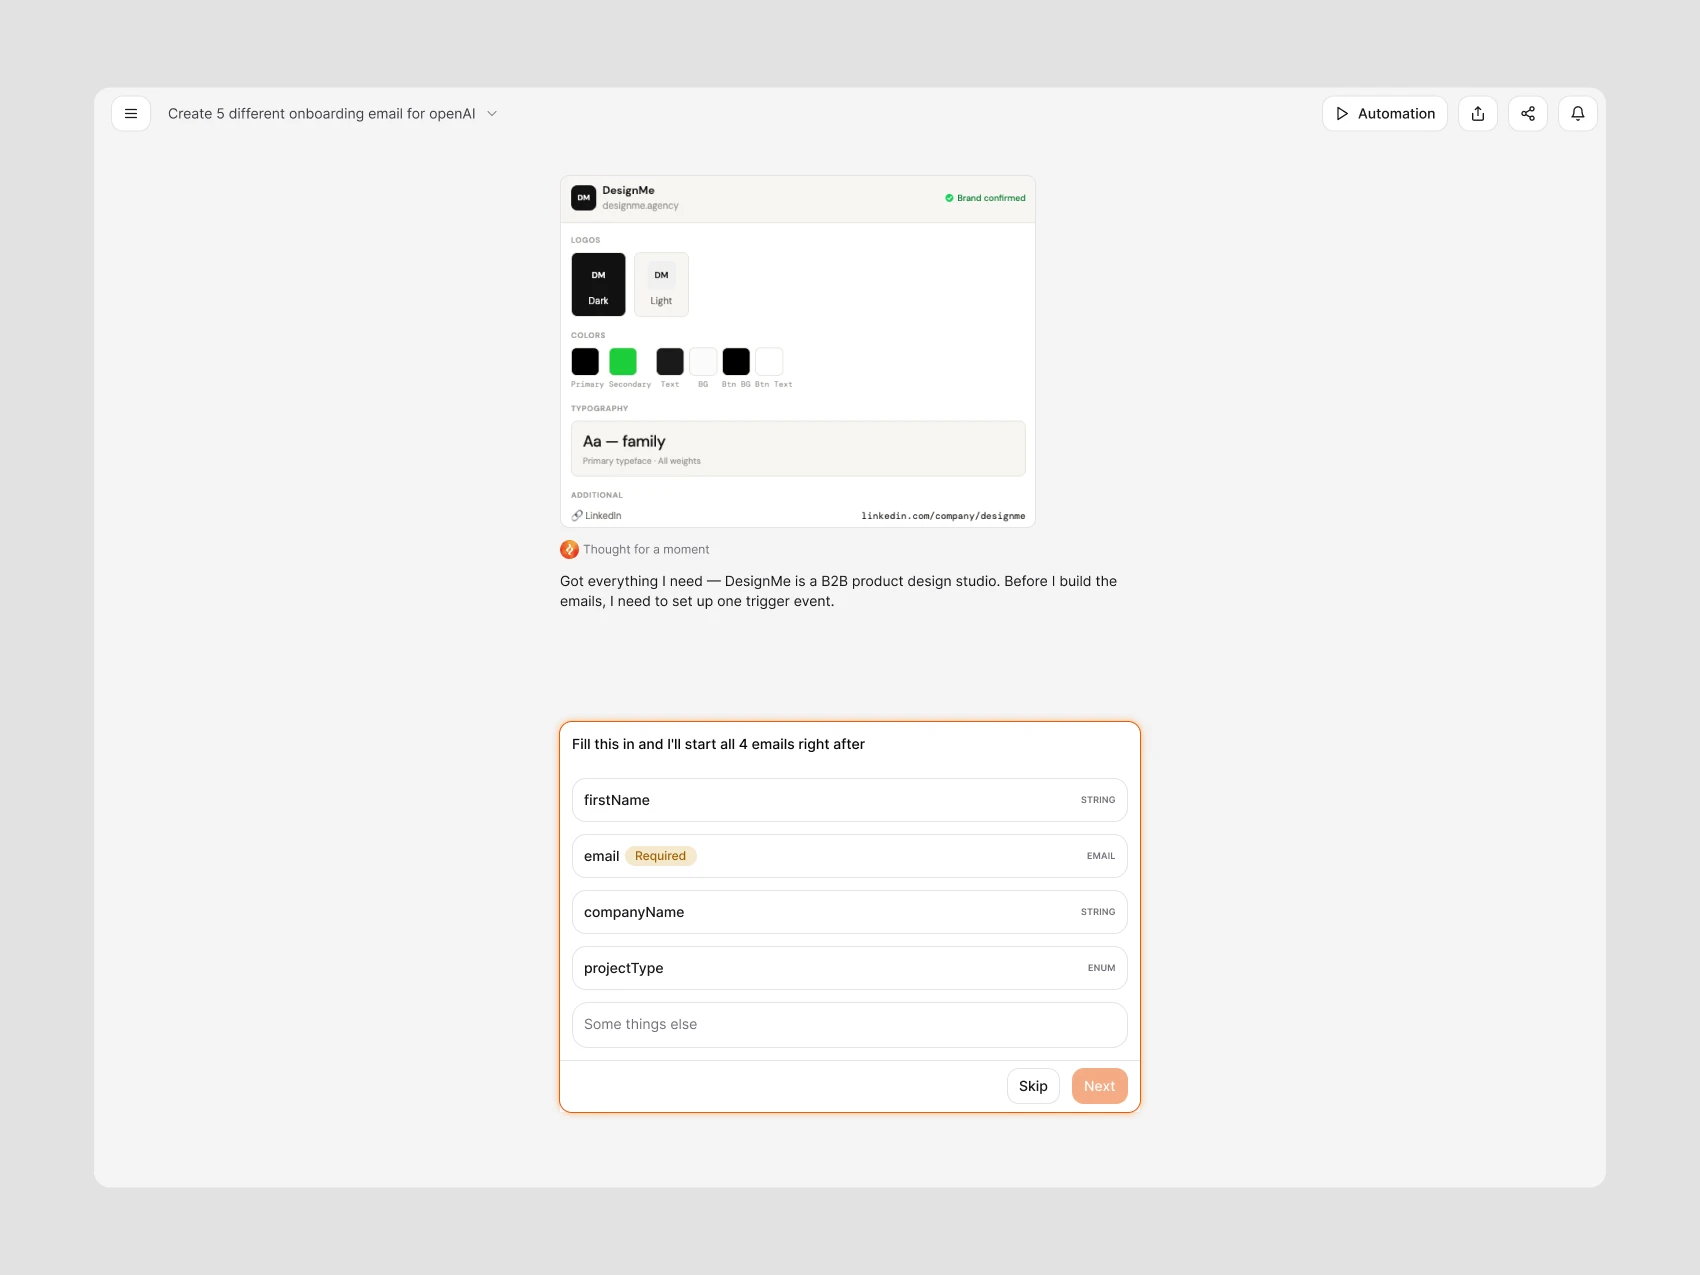Open notifications bell icon
Viewport: 1700px width, 1275px height.
click(1578, 114)
